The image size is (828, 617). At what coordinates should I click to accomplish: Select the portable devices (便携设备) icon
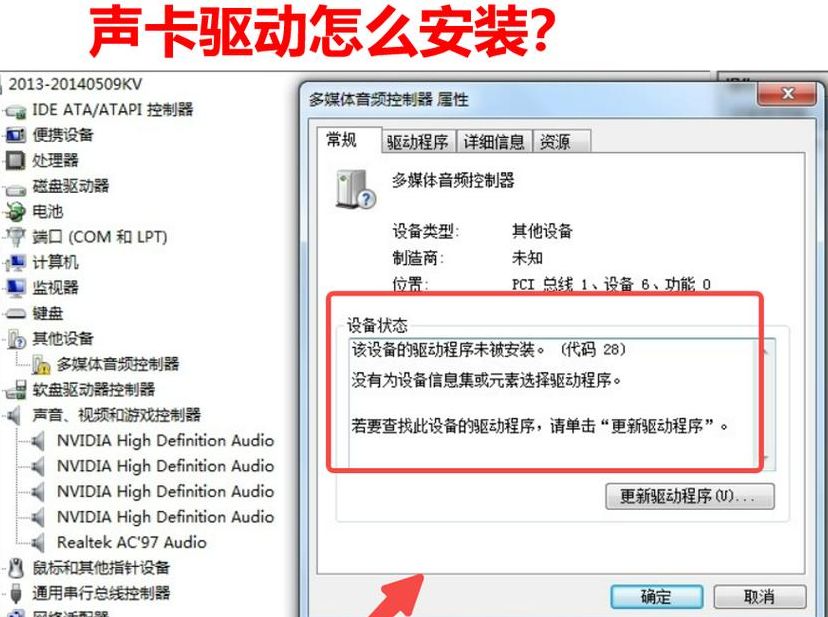tap(16, 135)
